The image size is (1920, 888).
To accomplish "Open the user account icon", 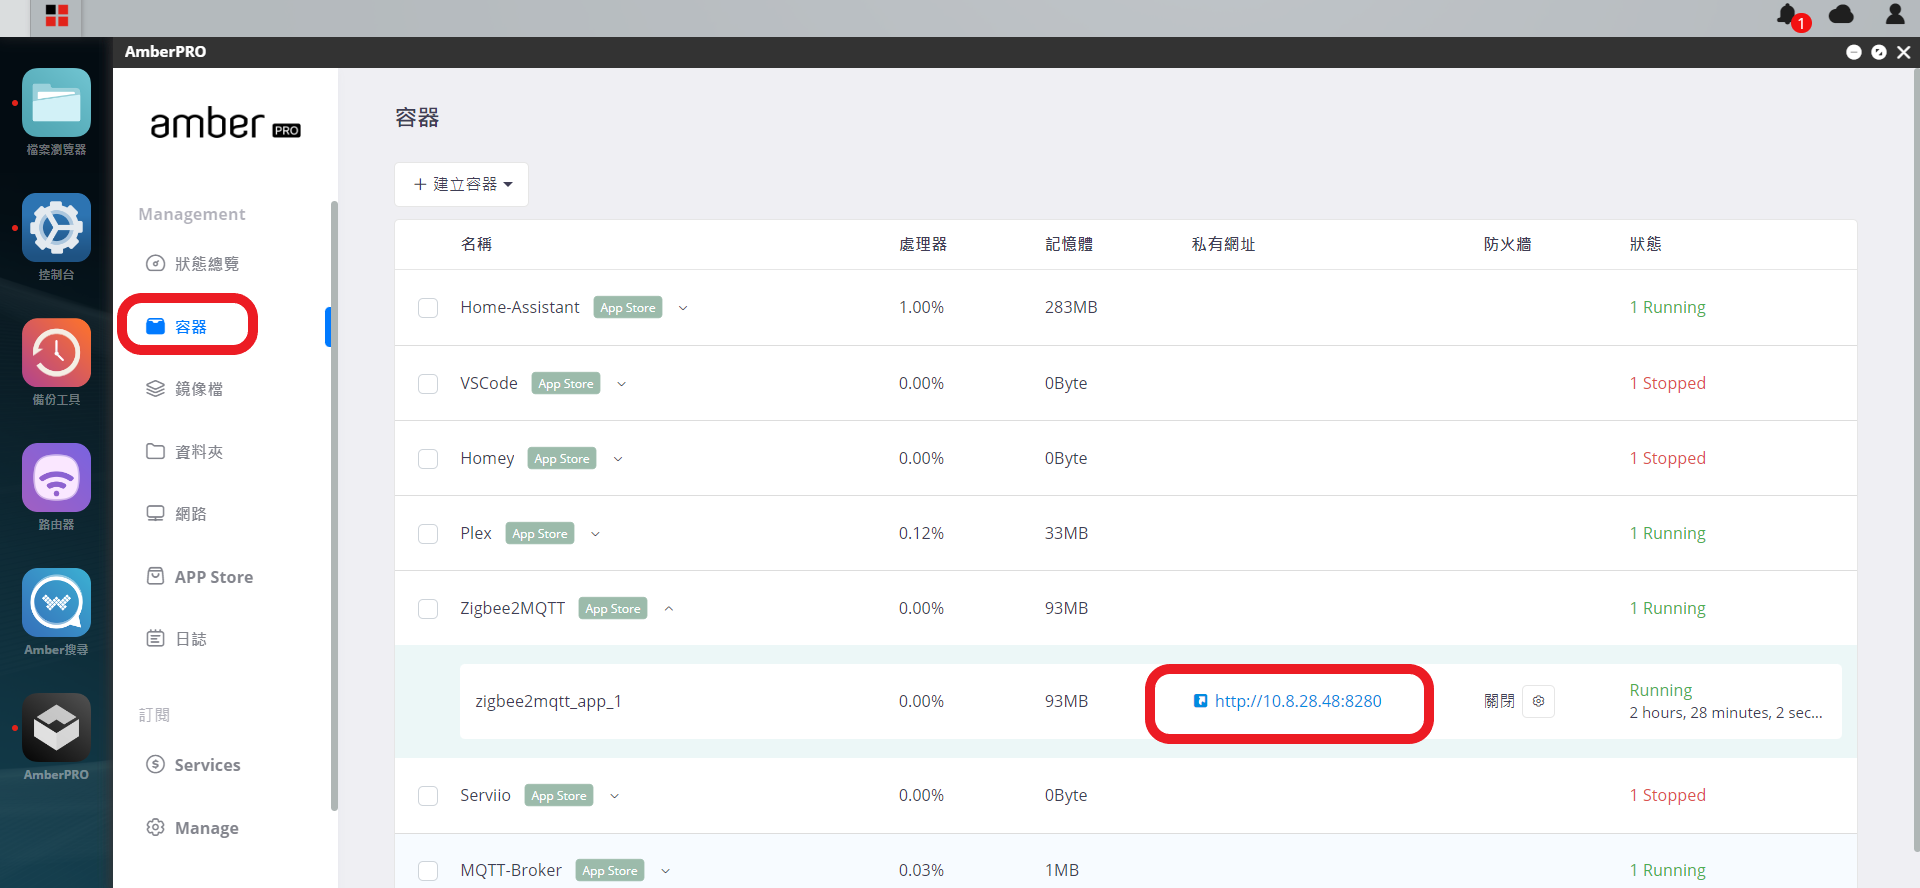I will 1895,14.
